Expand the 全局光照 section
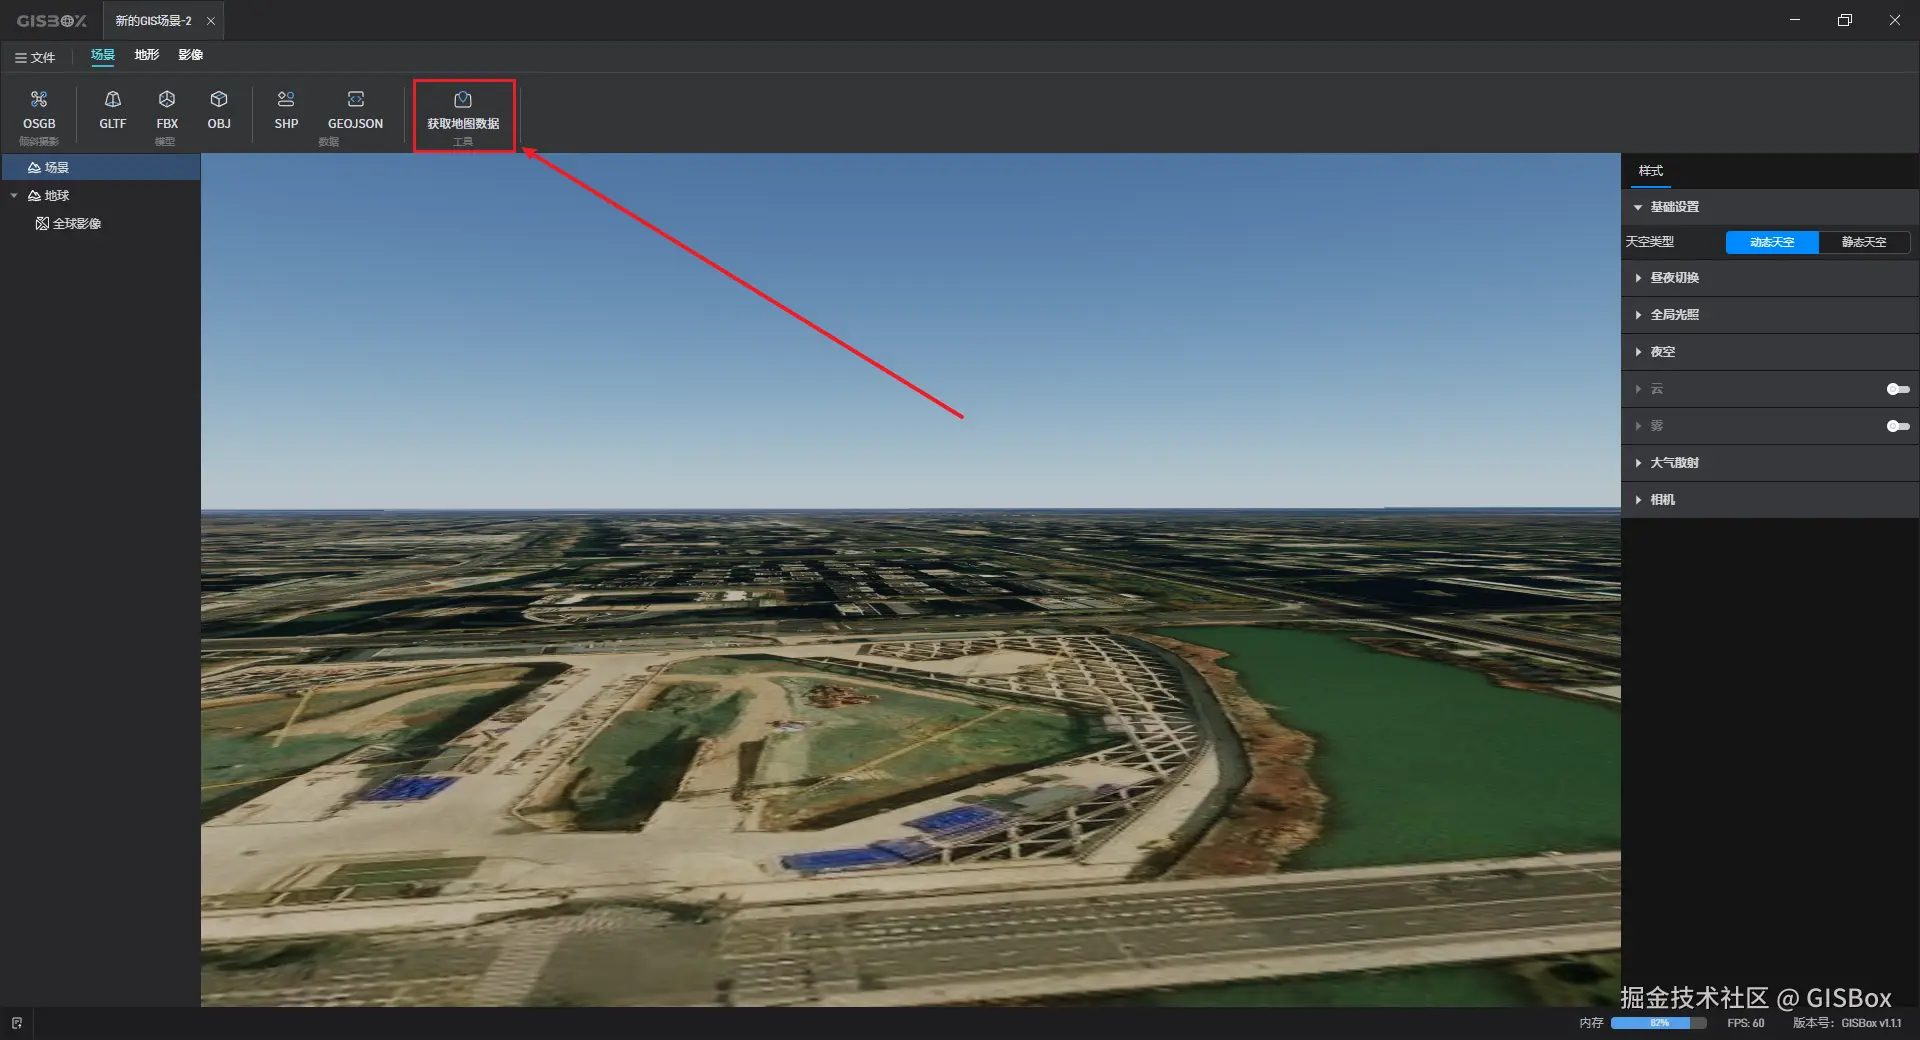 click(x=1770, y=315)
